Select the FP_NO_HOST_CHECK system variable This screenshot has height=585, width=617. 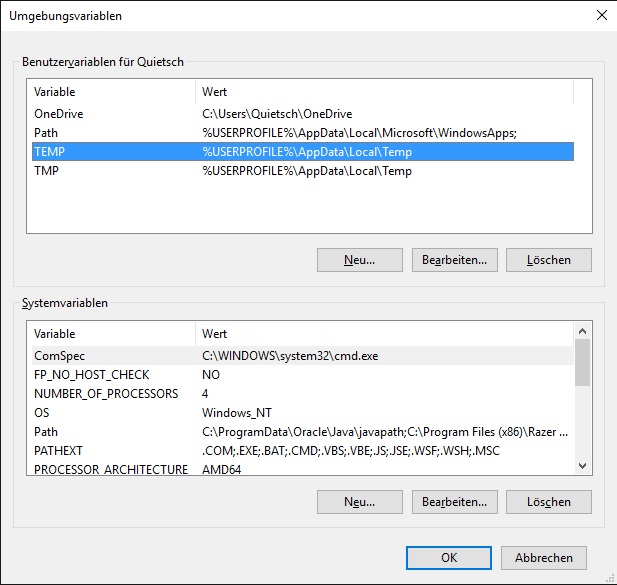click(x=303, y=375)
